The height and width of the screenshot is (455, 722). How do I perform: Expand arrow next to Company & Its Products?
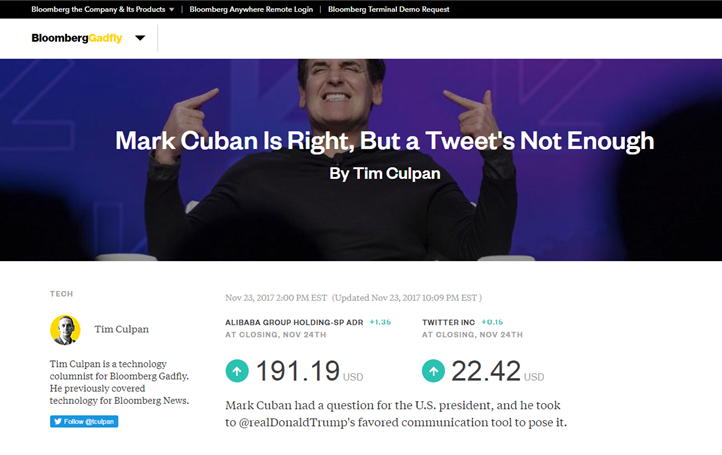tap(171, 9)
